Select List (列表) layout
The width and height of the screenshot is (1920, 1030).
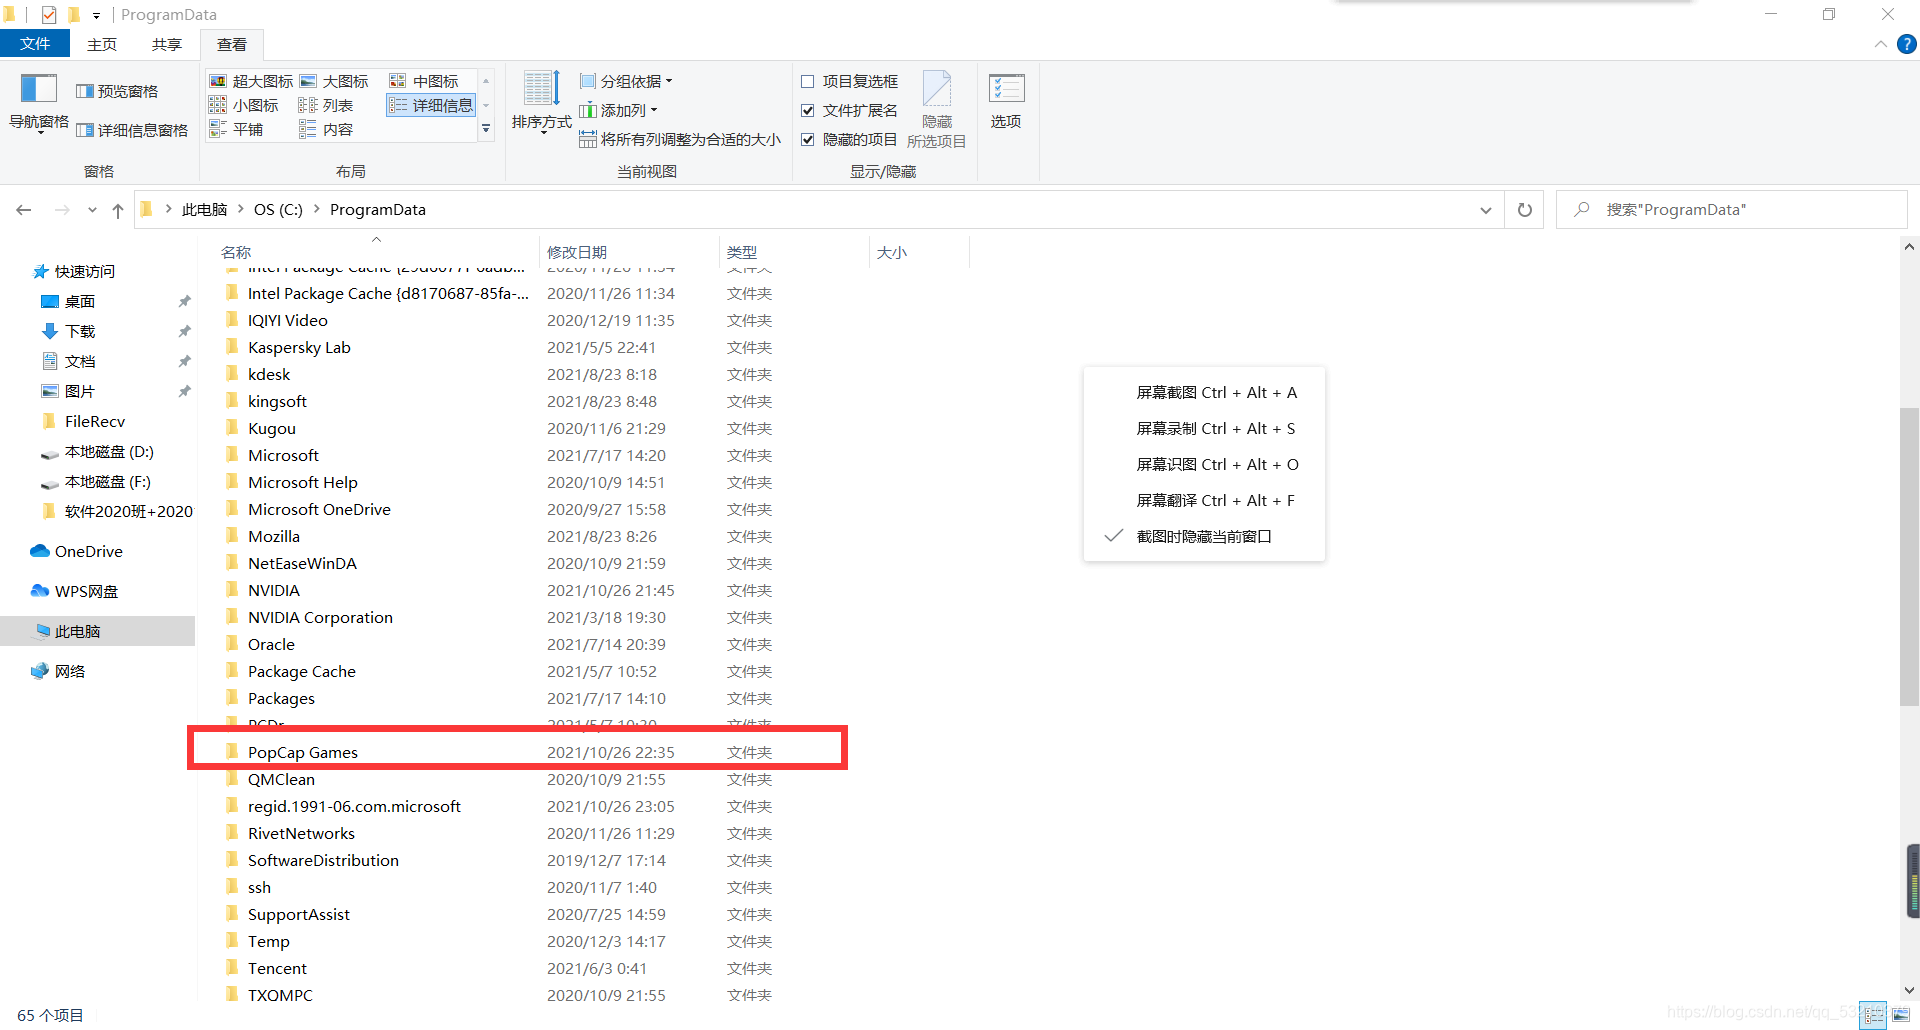327,105
